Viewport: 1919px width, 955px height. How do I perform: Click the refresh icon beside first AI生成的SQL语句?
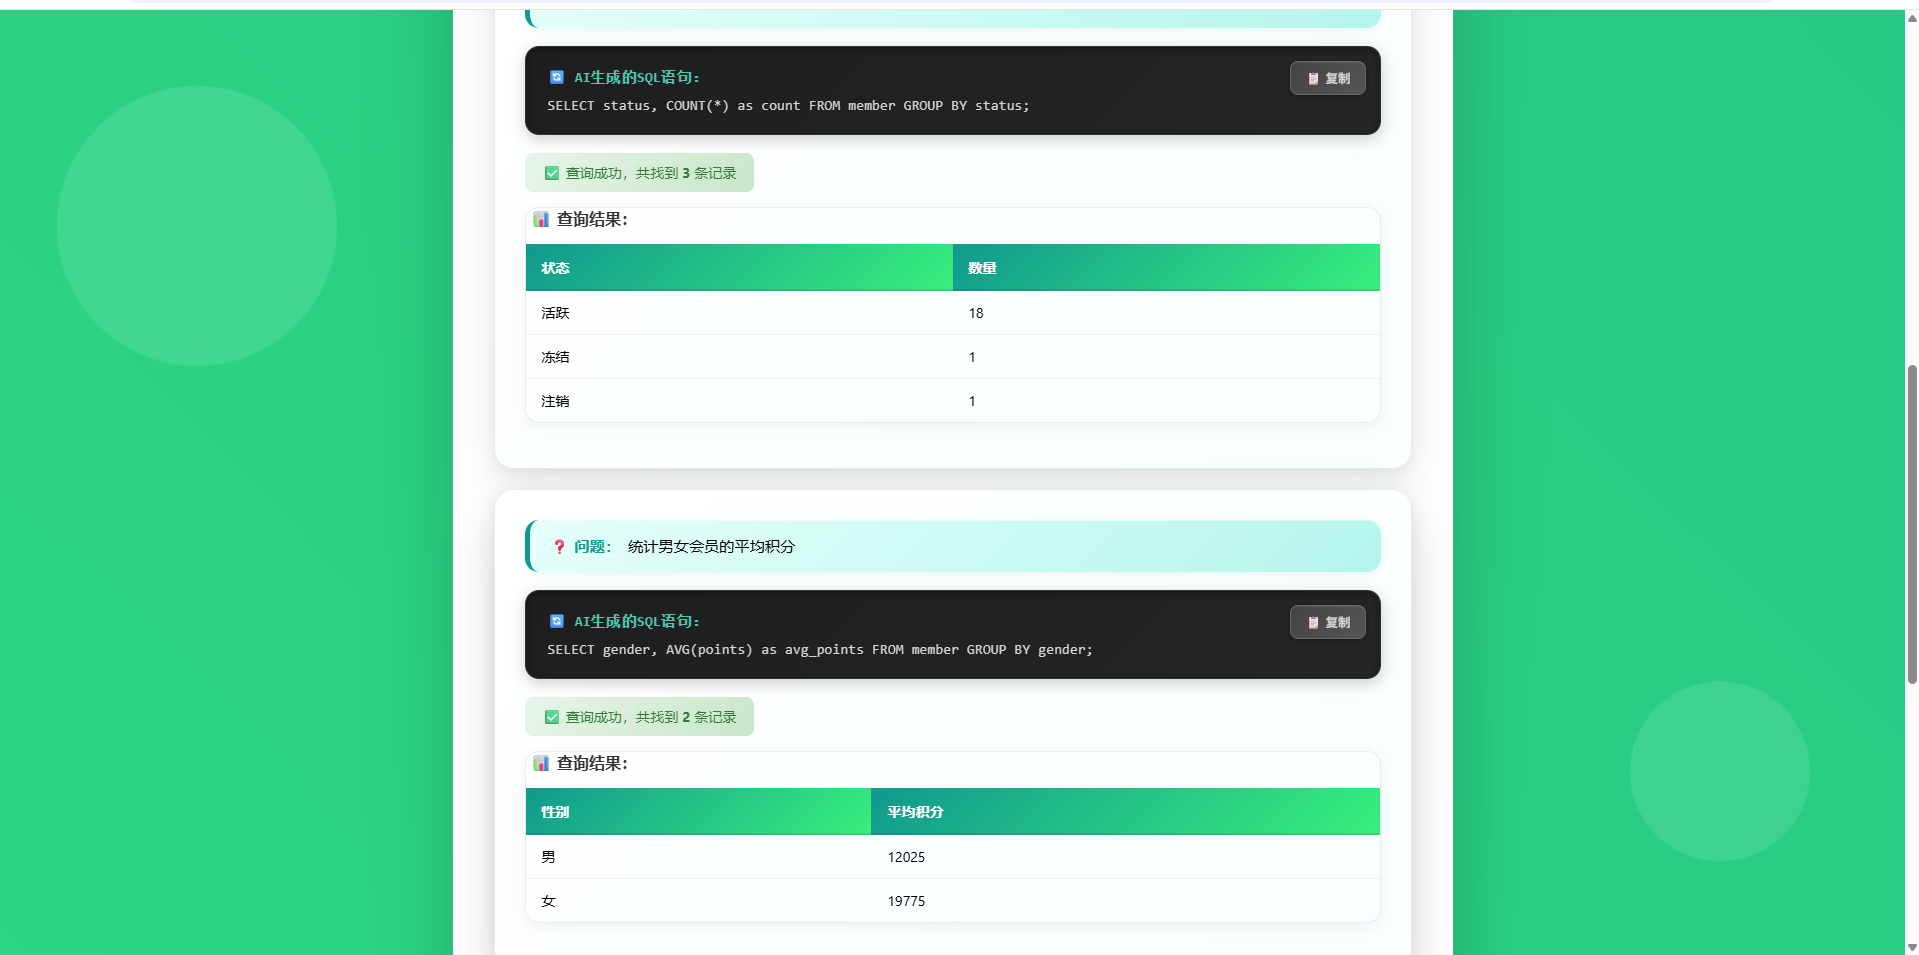click(x=557, y=77)
